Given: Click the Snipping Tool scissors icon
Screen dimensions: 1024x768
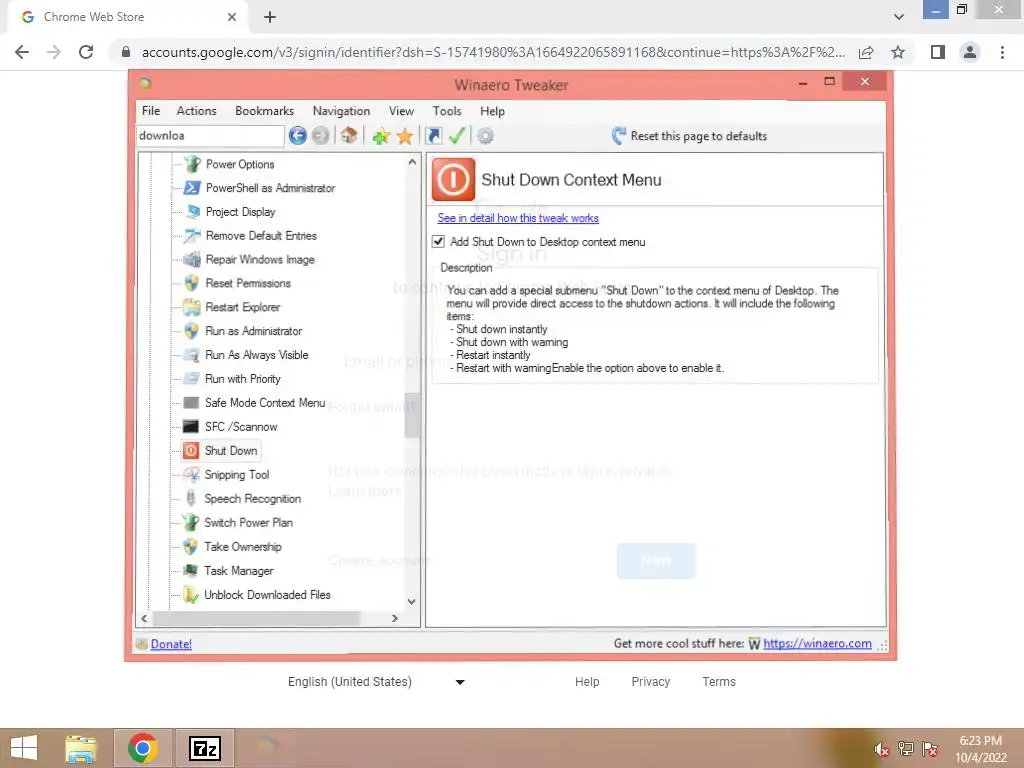Looking at the screenshot, I should point(191,474).
